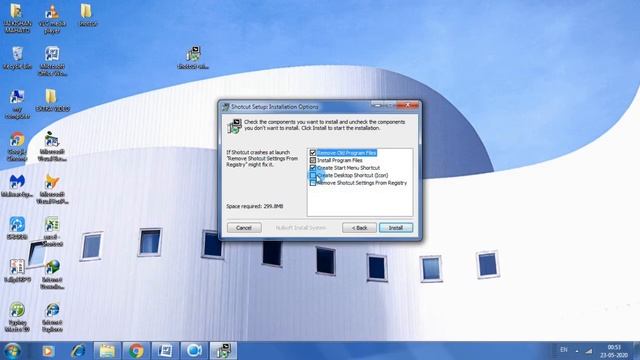Toggle Install Program Files checkbox

tap(313, 160)
